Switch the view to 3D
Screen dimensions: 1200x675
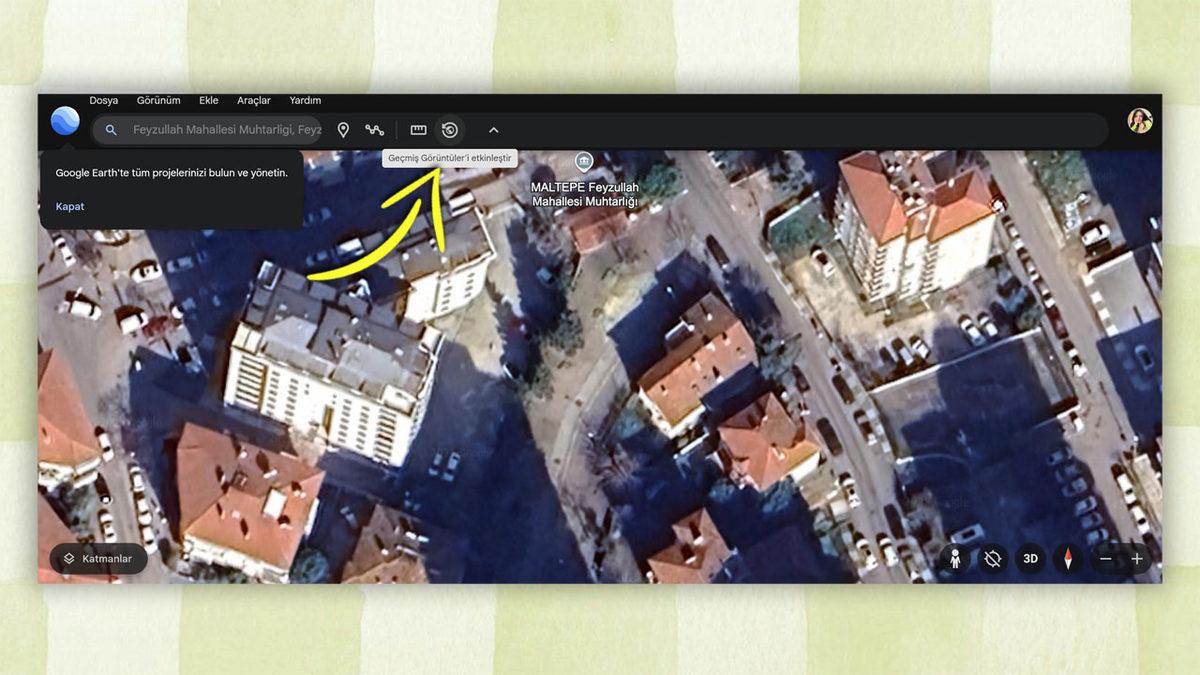(x=1029, y=559)
